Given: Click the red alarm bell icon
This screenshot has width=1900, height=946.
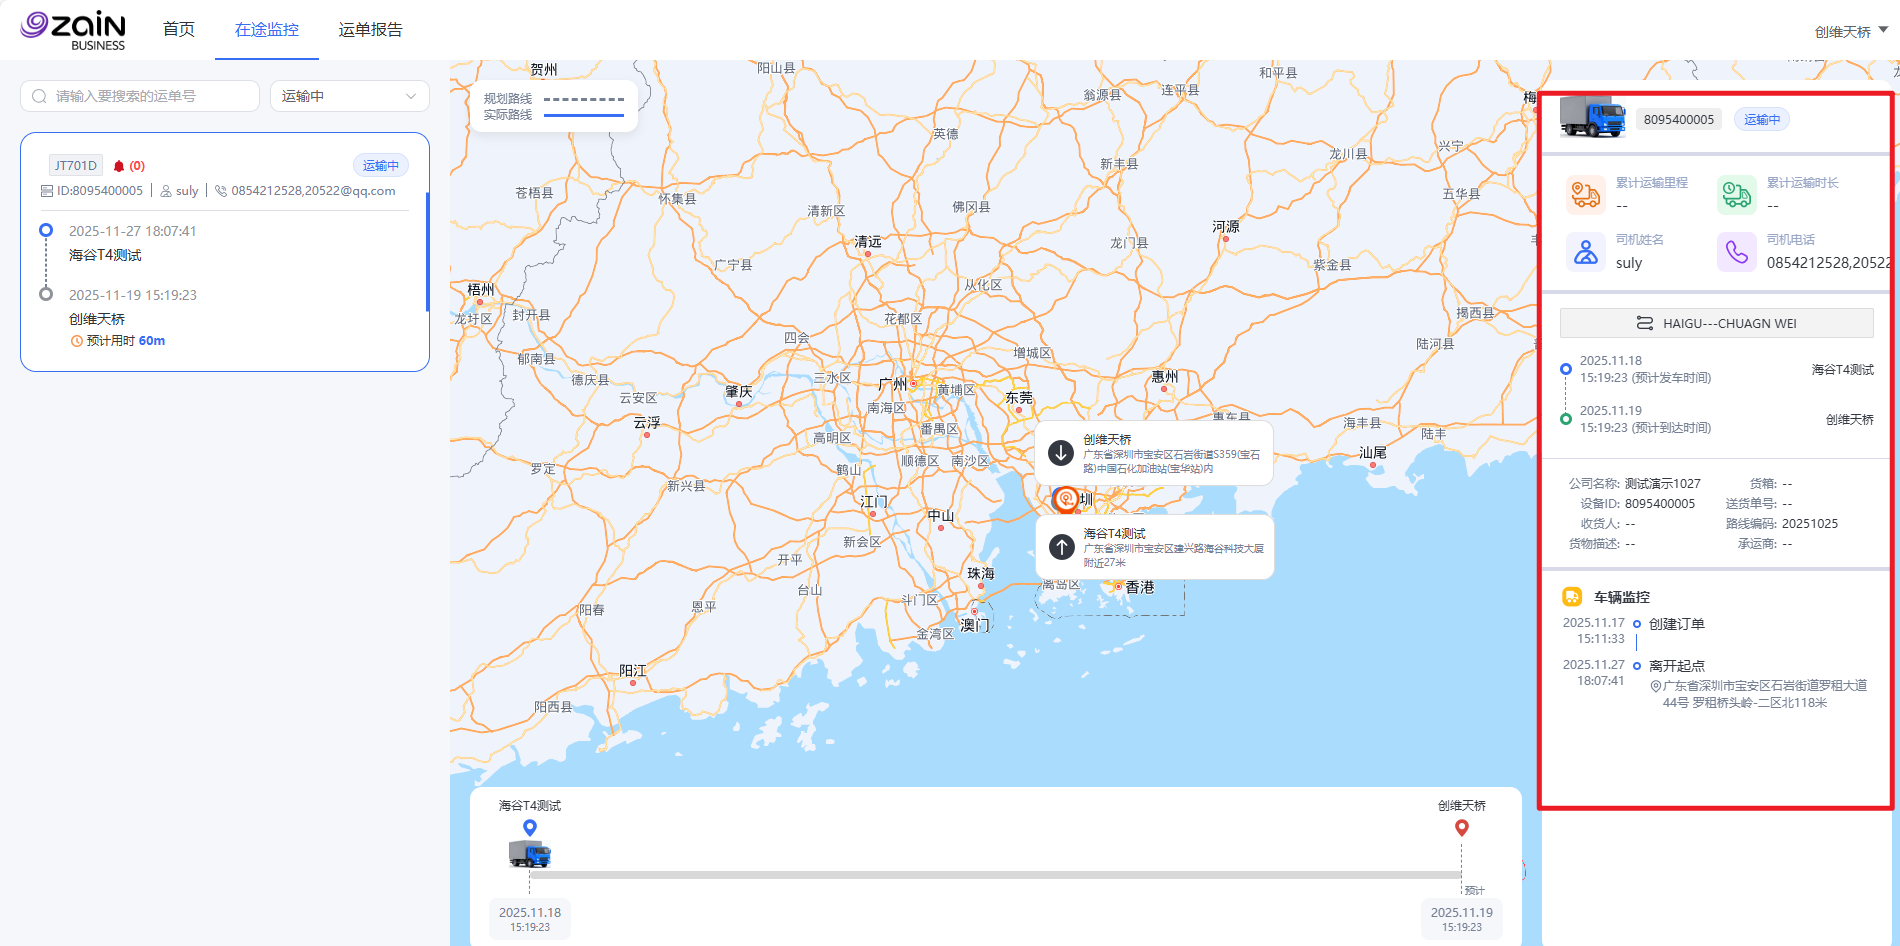Looking at the screenshot, I should pos(119,166).
